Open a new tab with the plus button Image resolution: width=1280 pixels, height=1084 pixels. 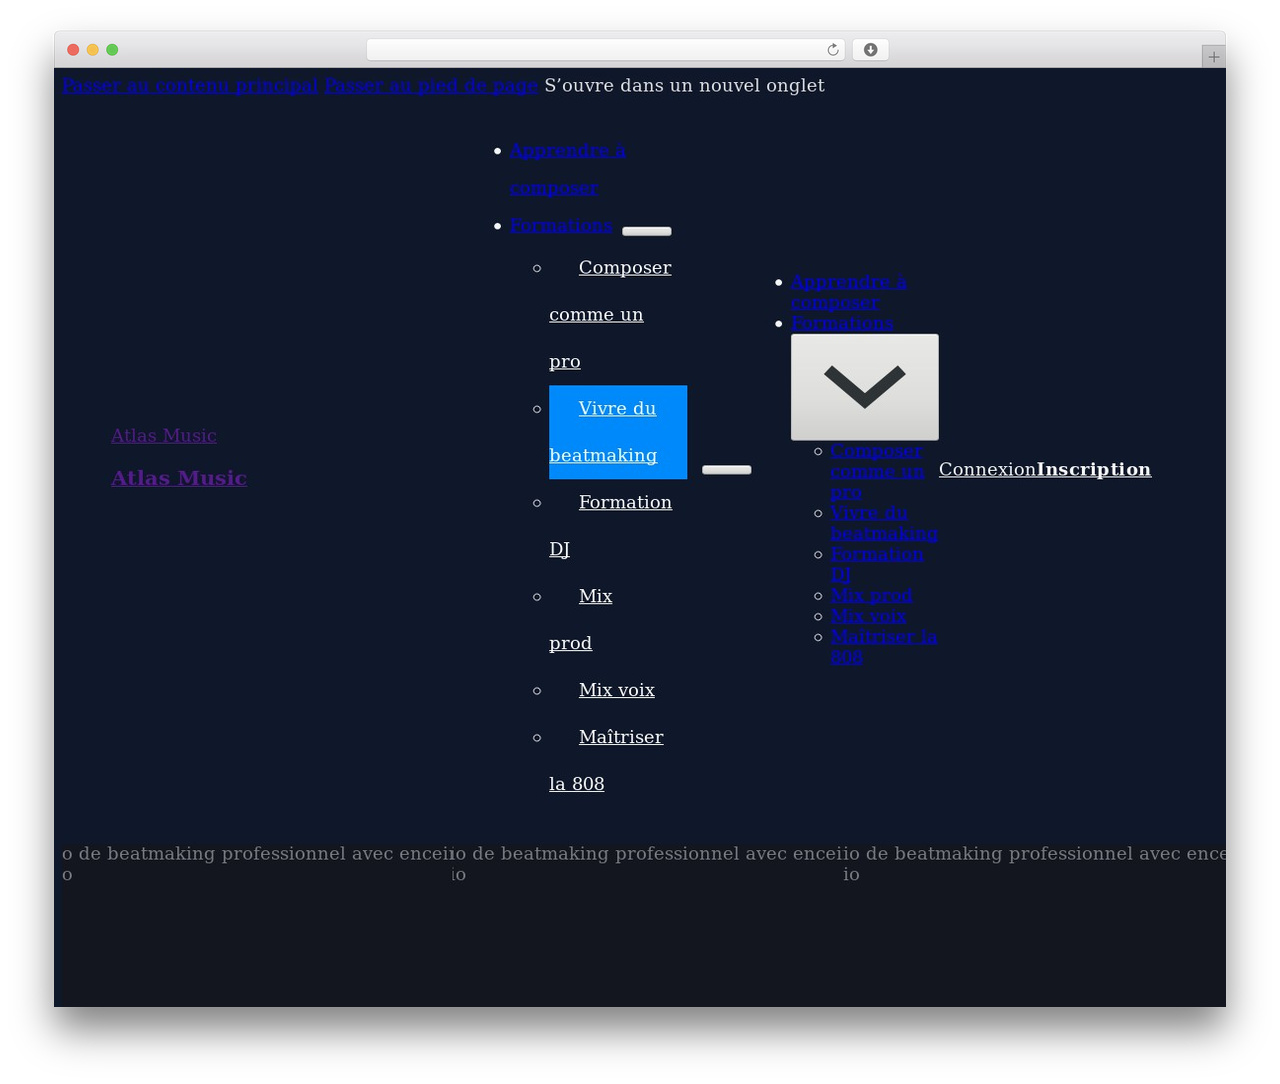point(1213,57)
